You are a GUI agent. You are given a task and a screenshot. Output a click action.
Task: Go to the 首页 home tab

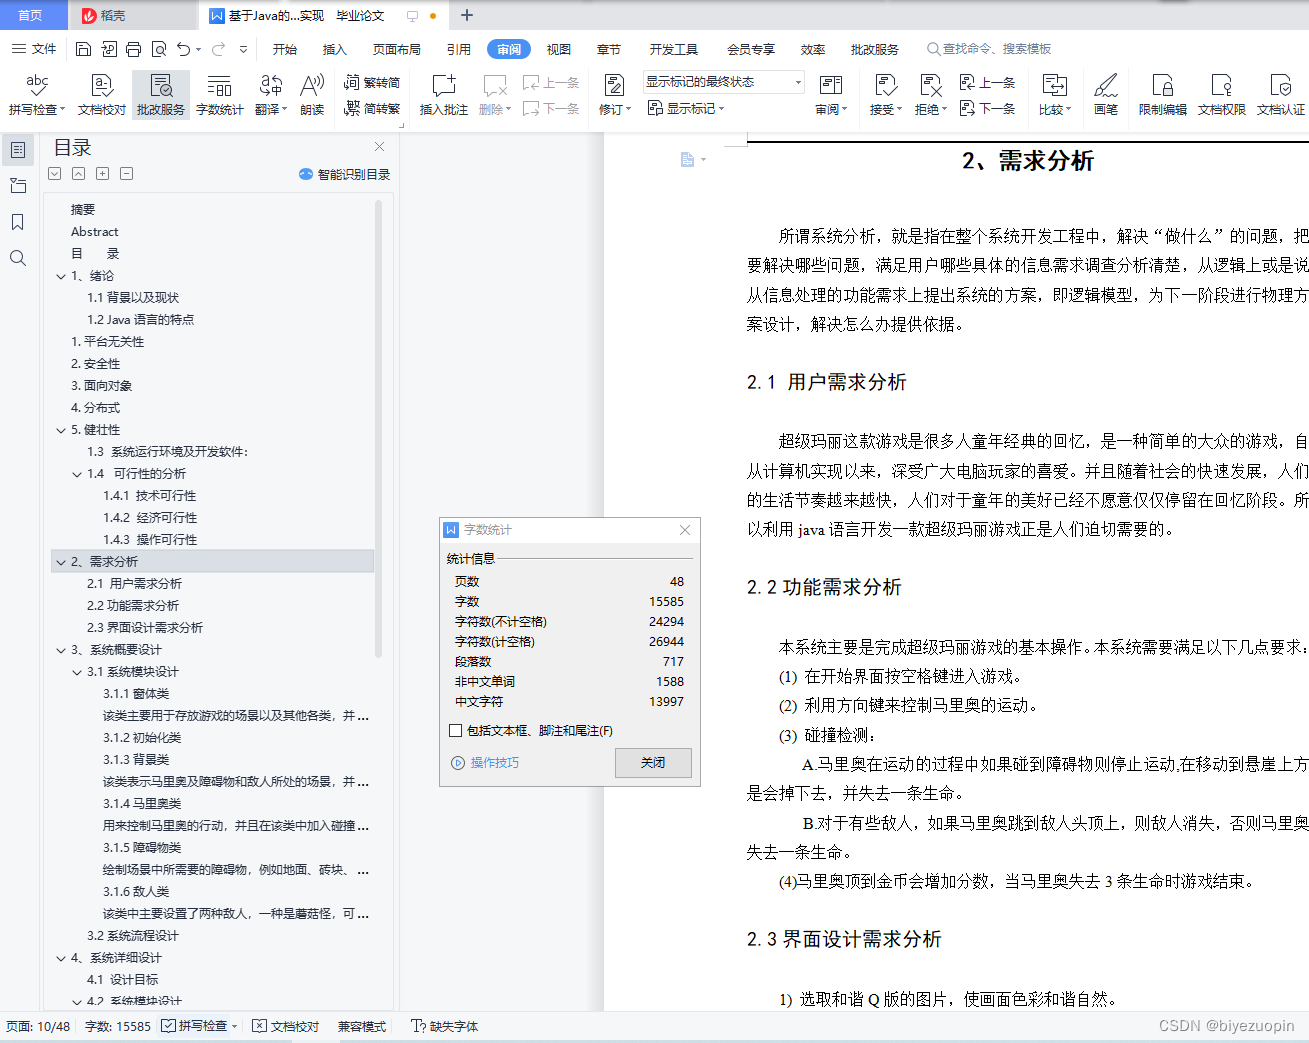coord(31,15)
